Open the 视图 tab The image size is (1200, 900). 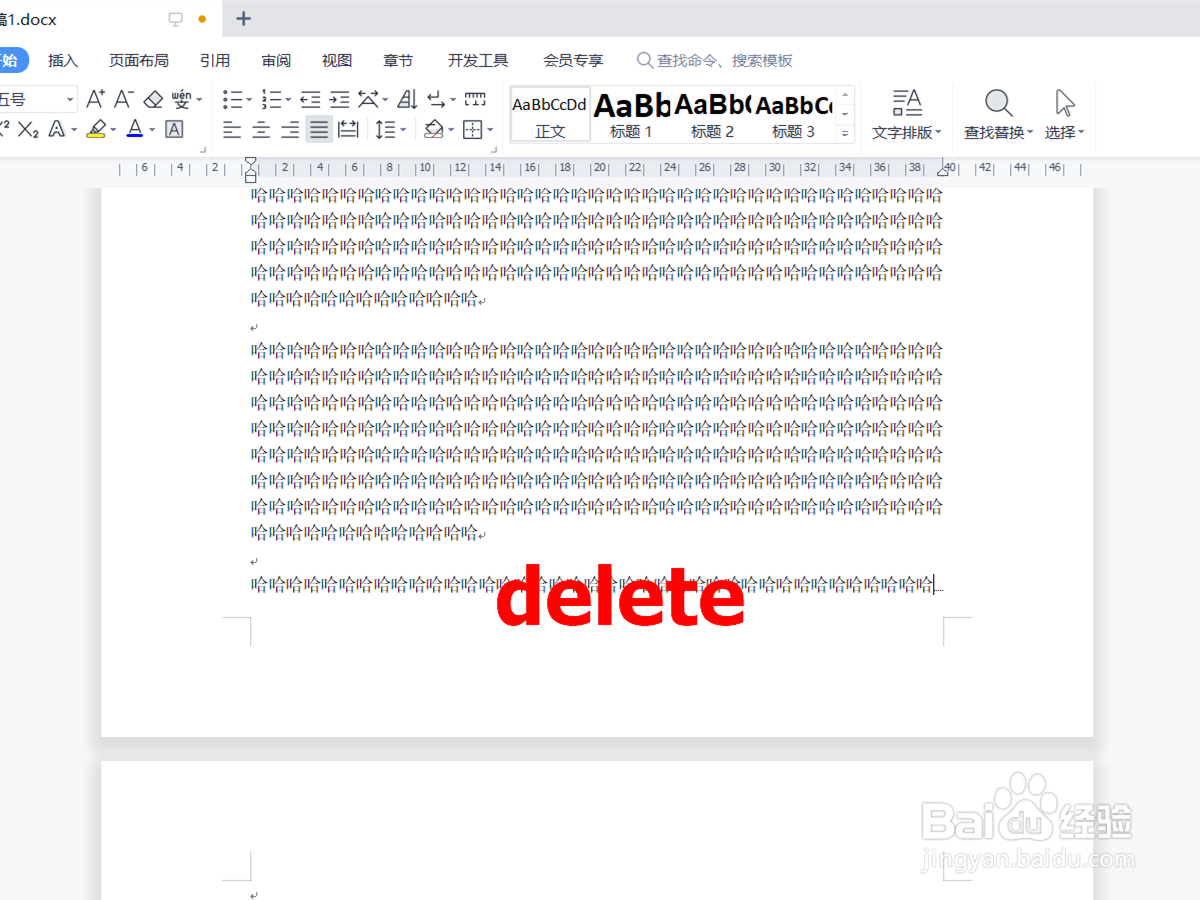[337, 61]
